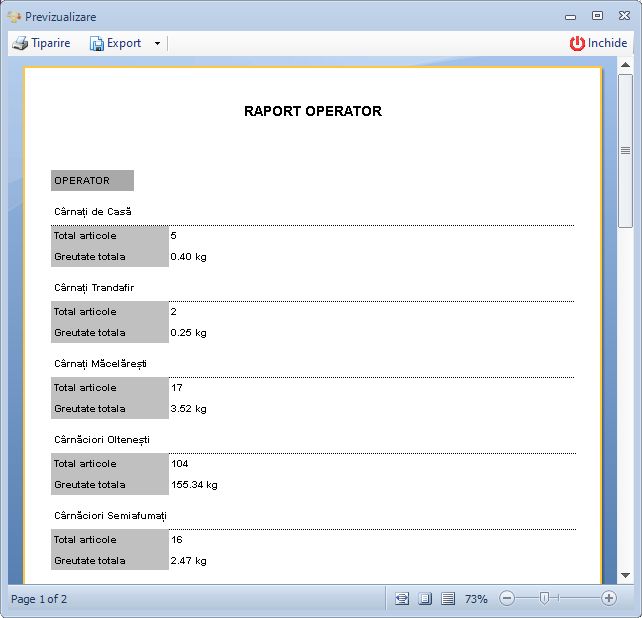Select the continuous page view icon
This screenshot has width=642, height=618.
[448, 599]
